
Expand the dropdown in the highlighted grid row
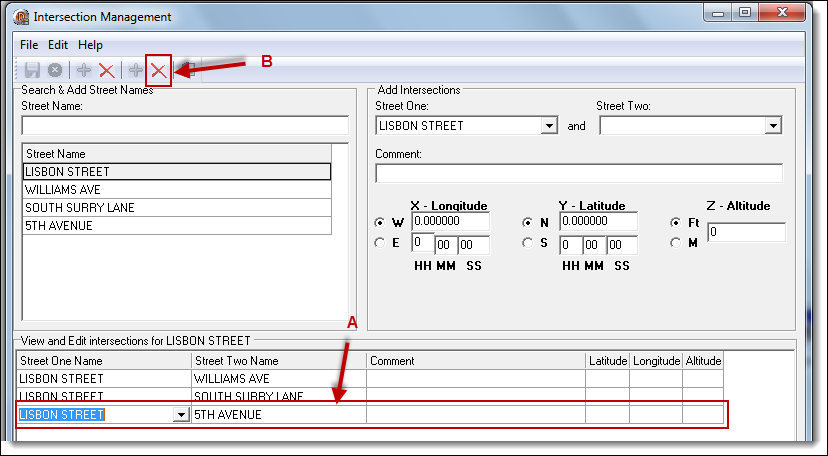[181, 414]
